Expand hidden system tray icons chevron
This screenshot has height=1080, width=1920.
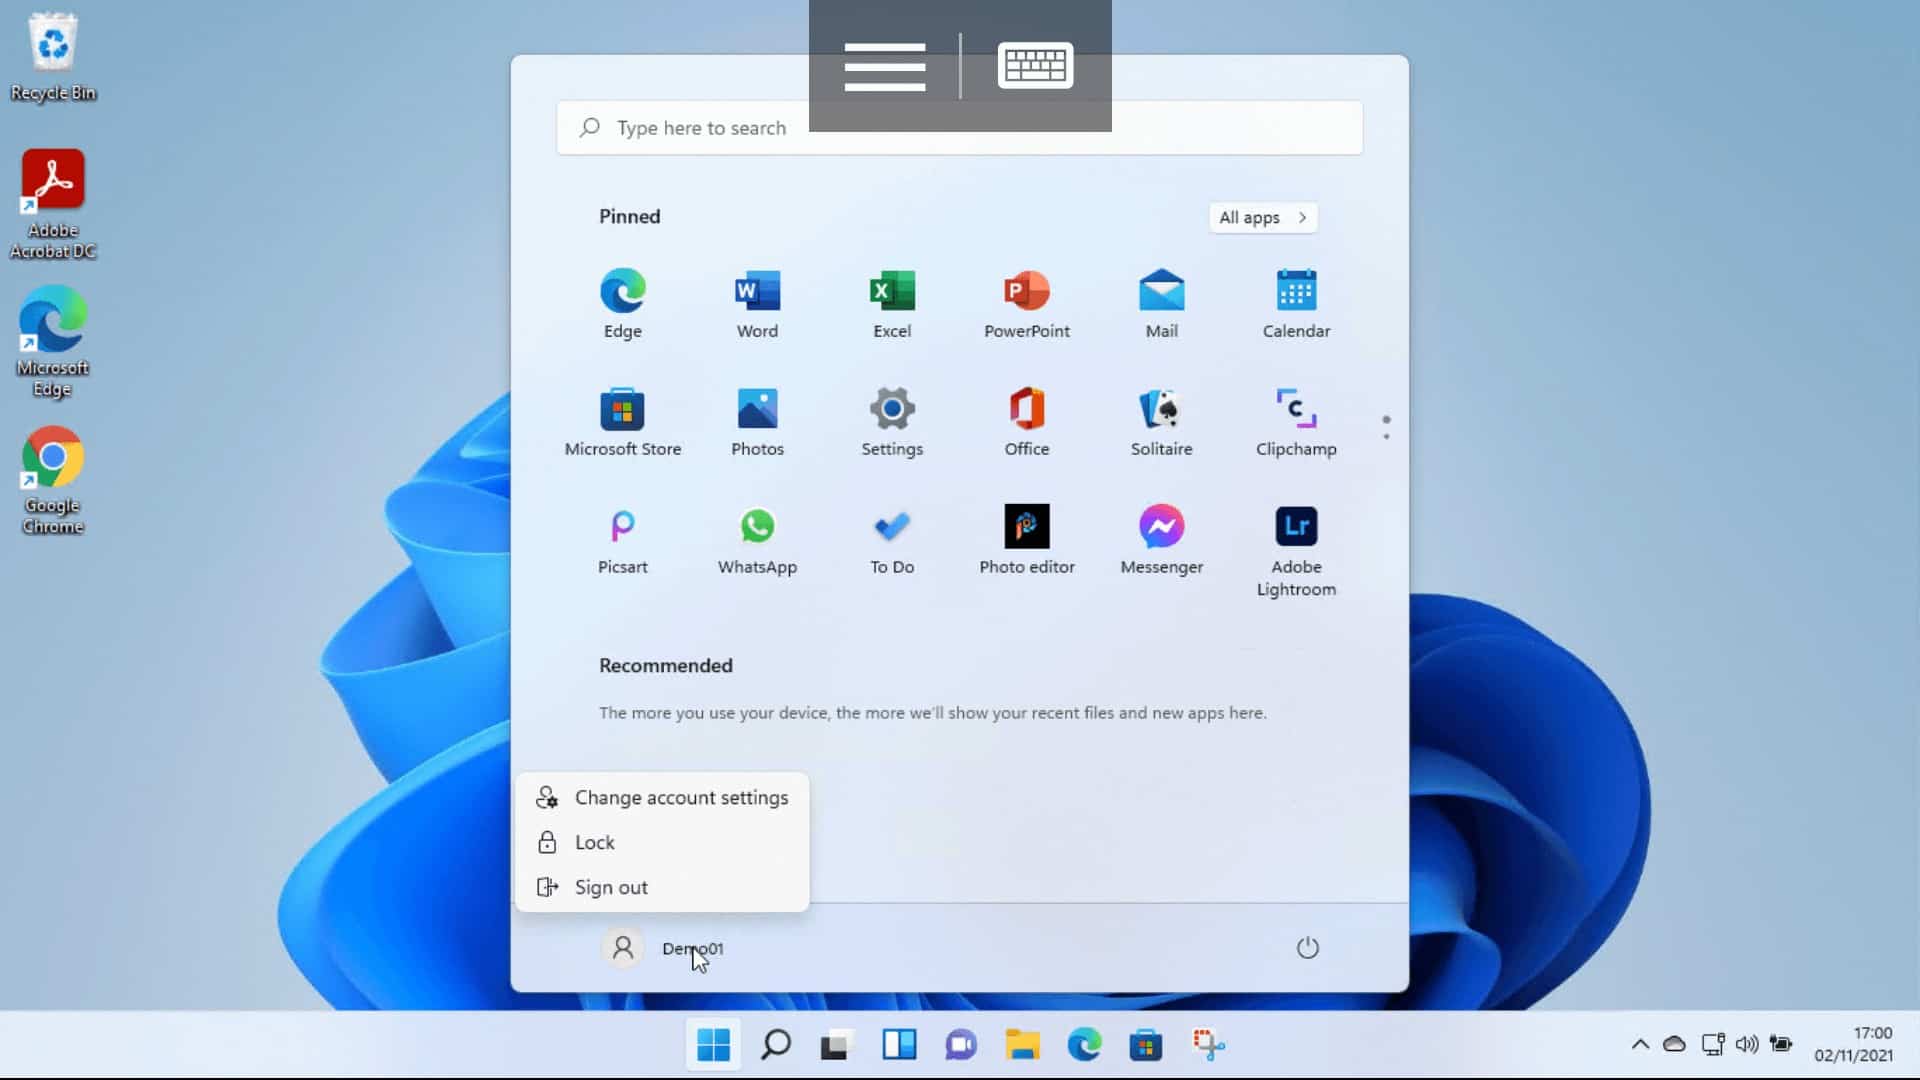coord(1640,1044)
